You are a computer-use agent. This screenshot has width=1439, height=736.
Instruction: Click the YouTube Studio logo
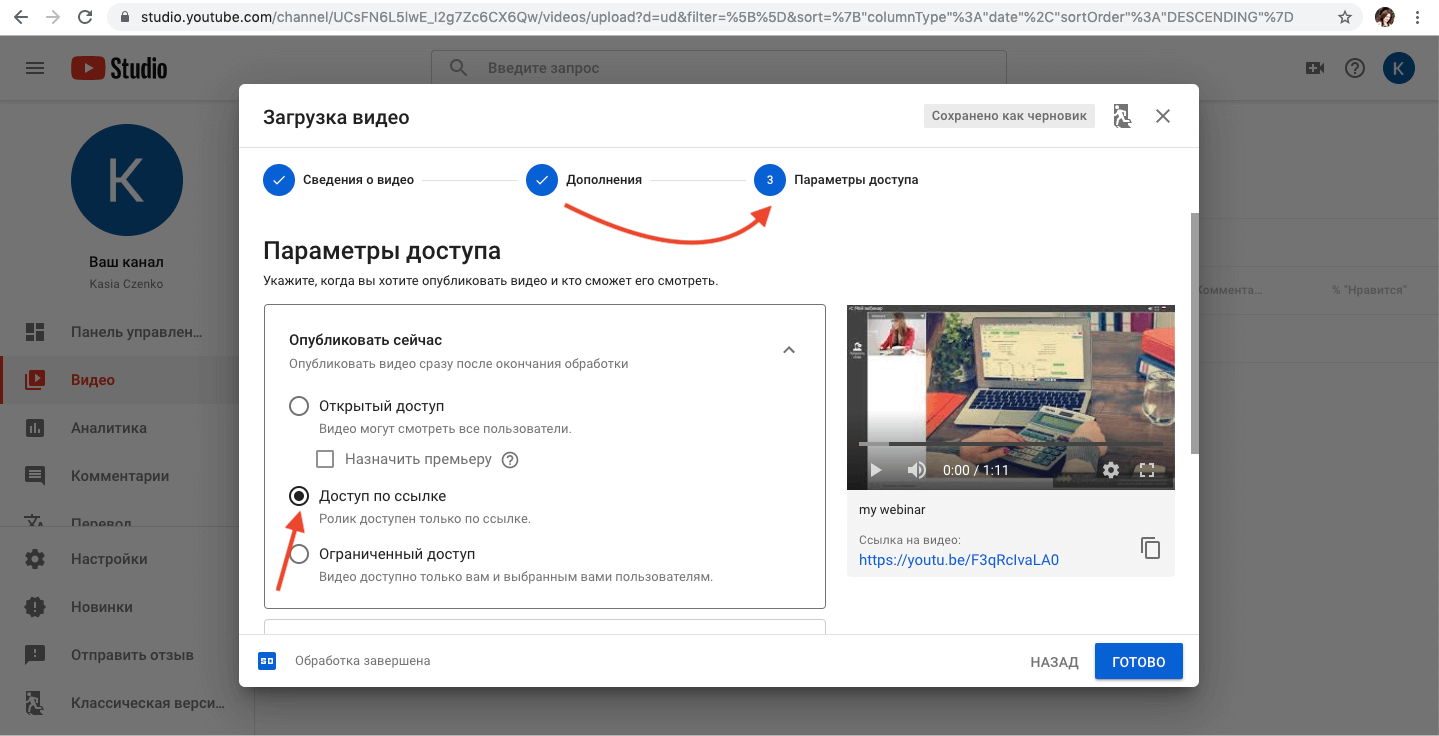click(117, 67)
